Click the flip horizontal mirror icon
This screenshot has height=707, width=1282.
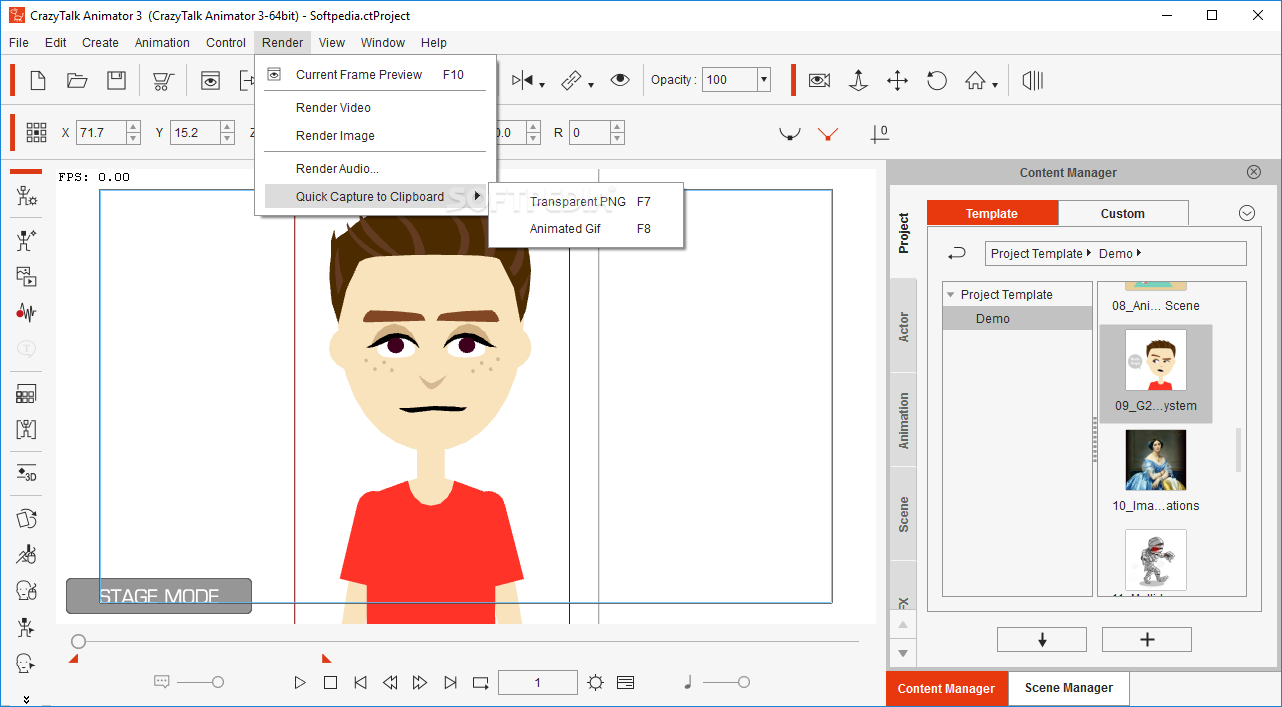tap(522, 80)
